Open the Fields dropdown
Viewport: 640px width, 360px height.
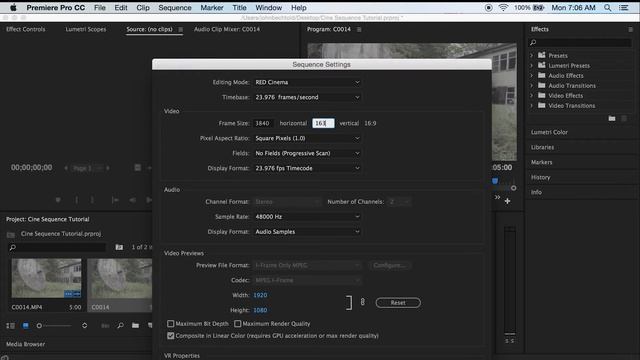click(307, 153)
